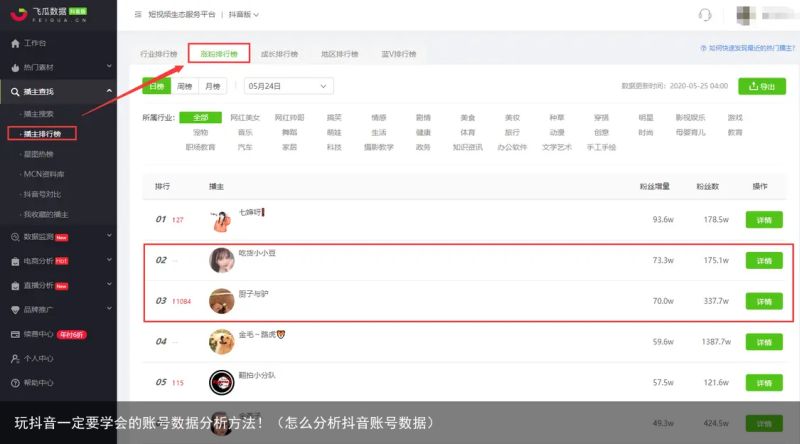The width and height of the screenshot is (800, 444).
Task: Switch to the 地区排行榜 tab
Action: click(x=339, y=54)
